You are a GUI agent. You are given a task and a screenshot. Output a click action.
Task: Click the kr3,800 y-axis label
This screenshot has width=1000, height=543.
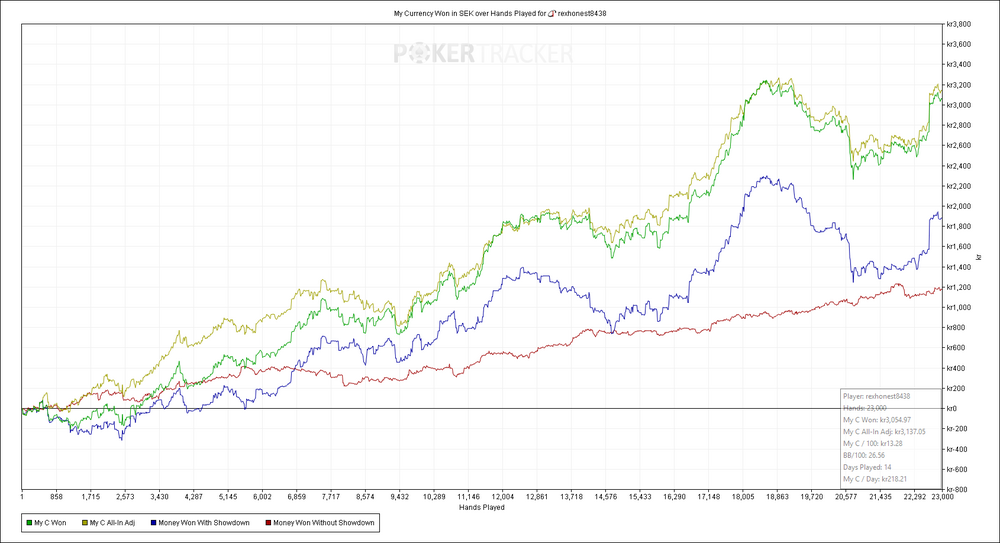tap(959, 24)
